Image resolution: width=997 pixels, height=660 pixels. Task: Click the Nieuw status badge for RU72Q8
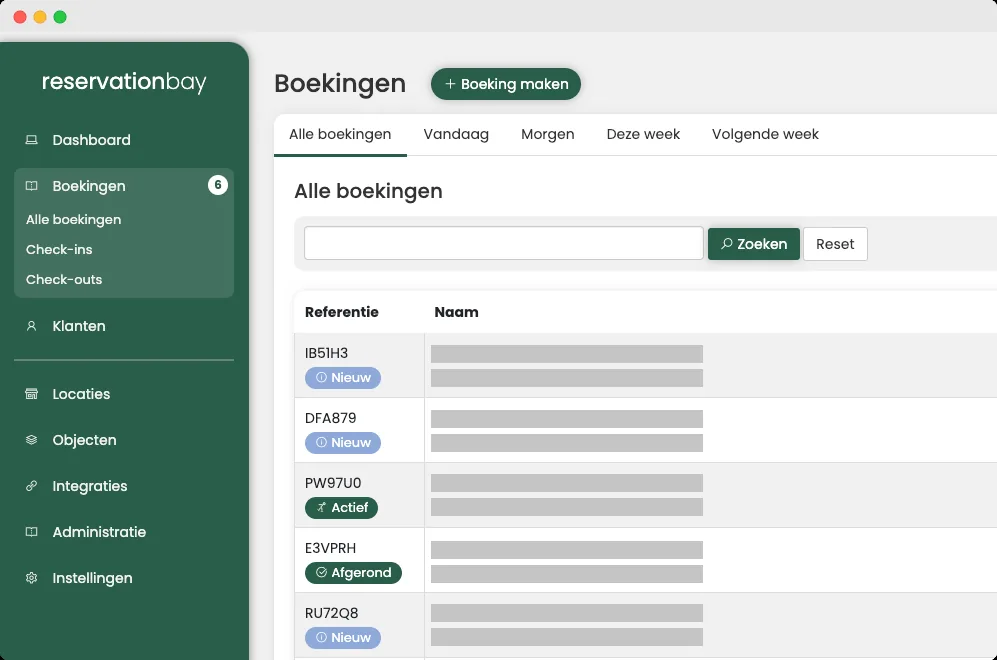coord(343,638)
